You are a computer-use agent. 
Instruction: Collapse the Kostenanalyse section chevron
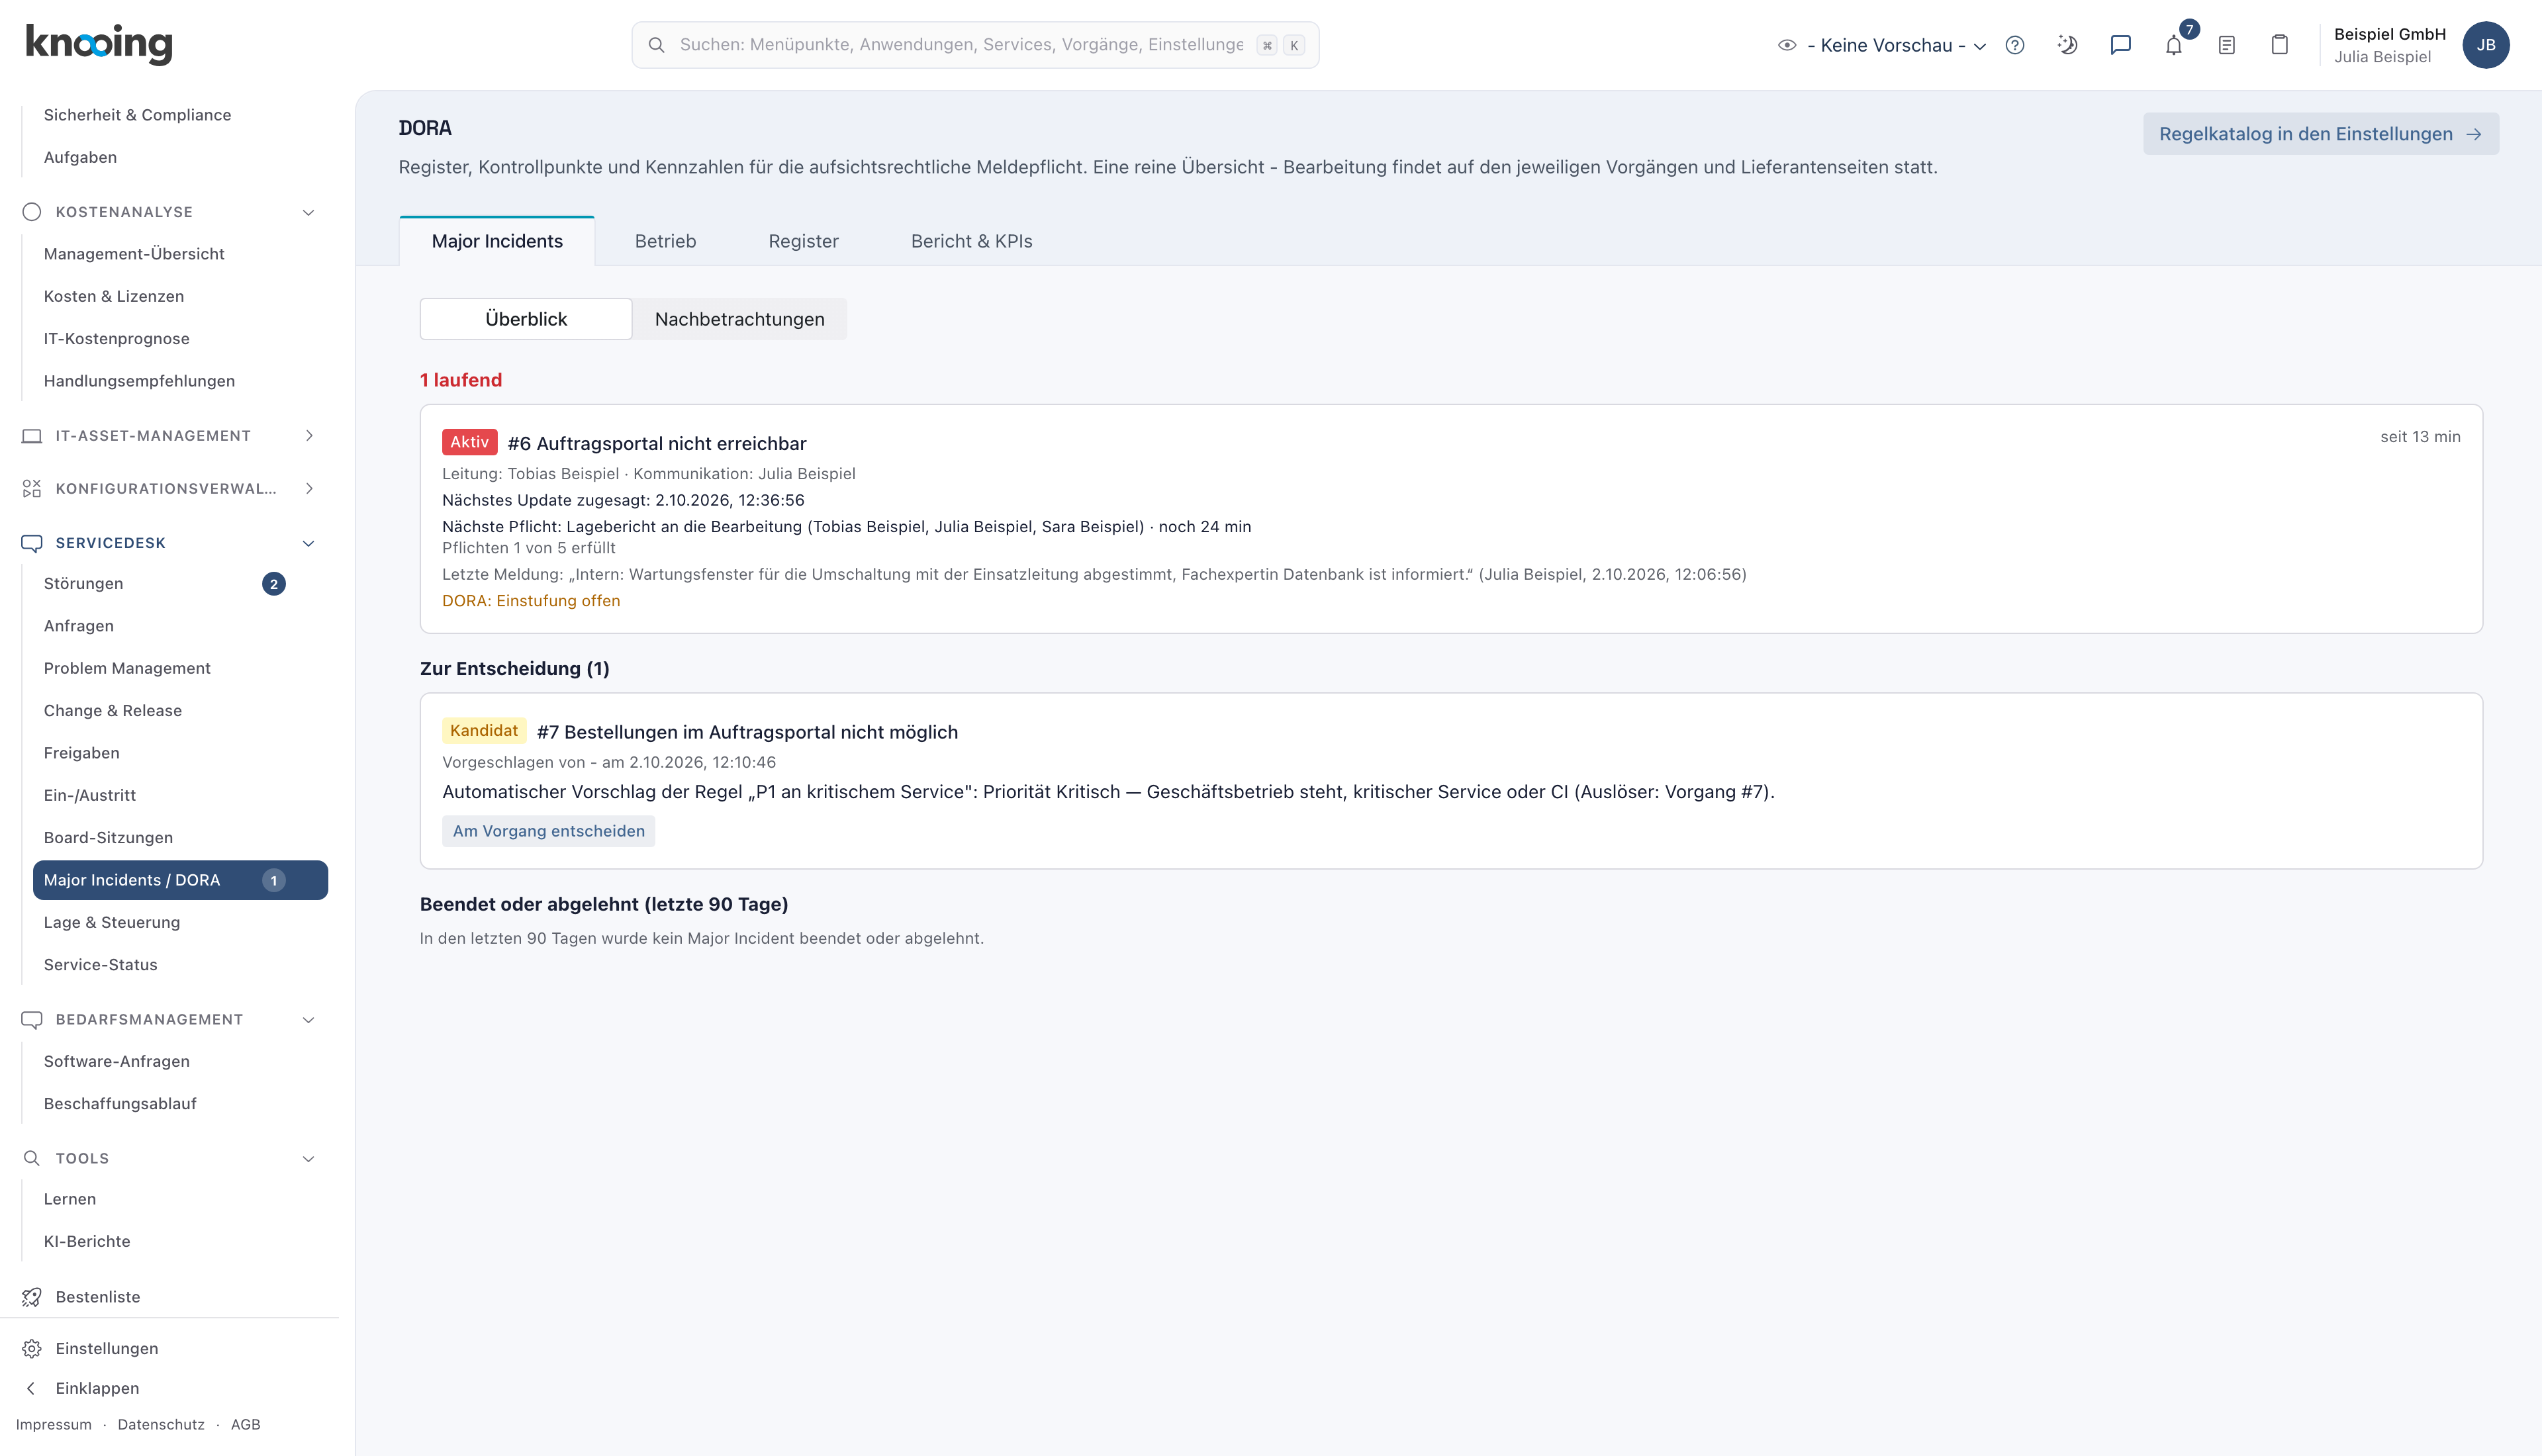[309, 212]
